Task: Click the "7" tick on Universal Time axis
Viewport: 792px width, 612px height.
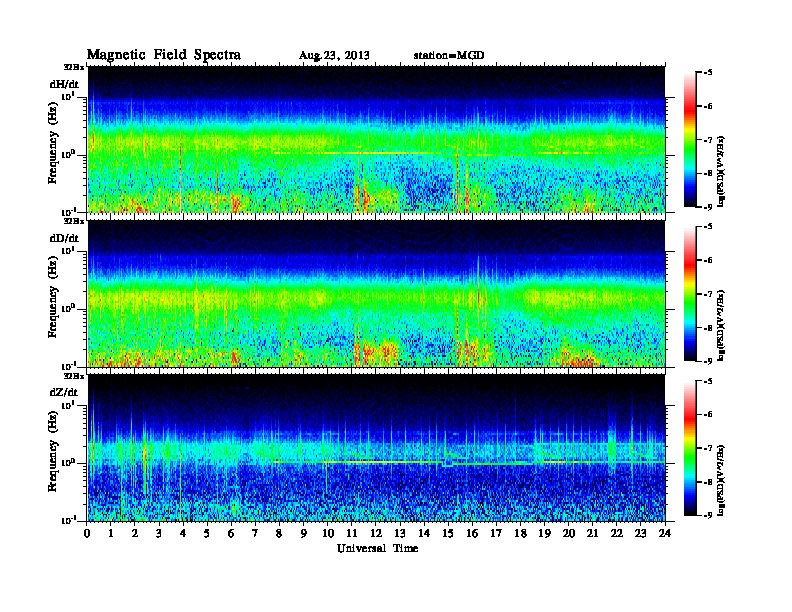Action: tap(256, 534)
